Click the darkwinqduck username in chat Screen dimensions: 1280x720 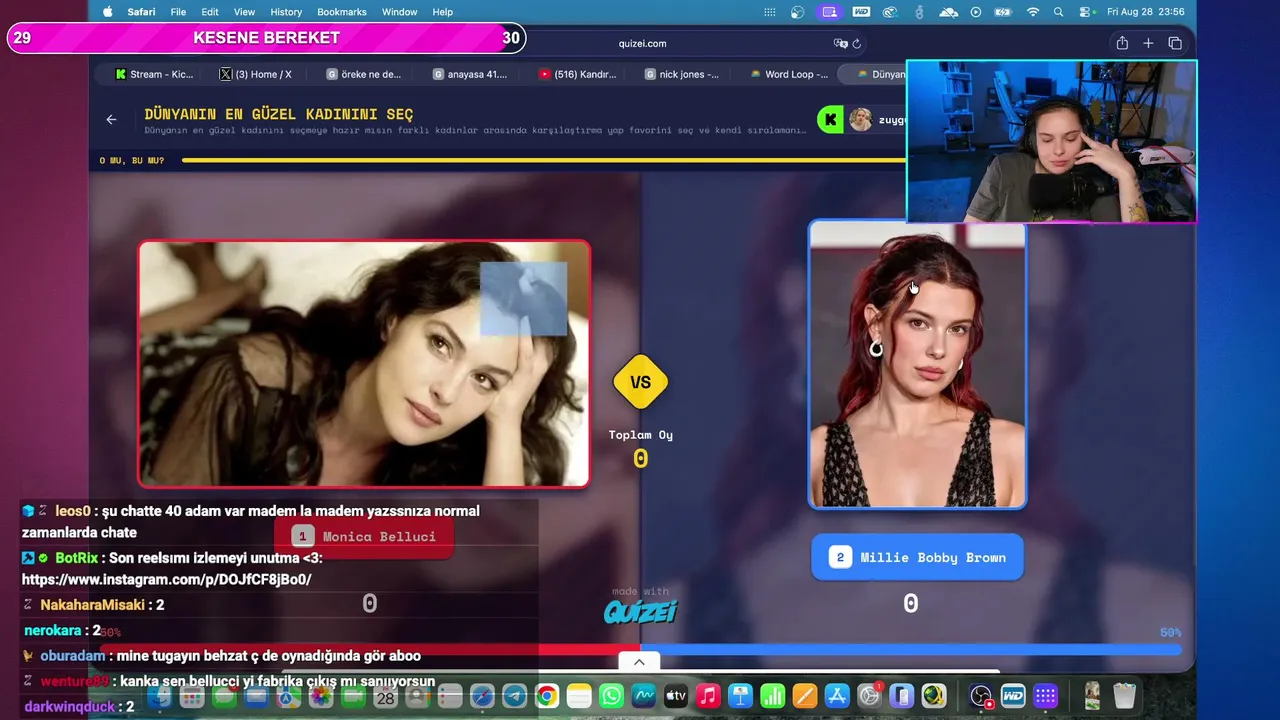(x=69, y=707)
